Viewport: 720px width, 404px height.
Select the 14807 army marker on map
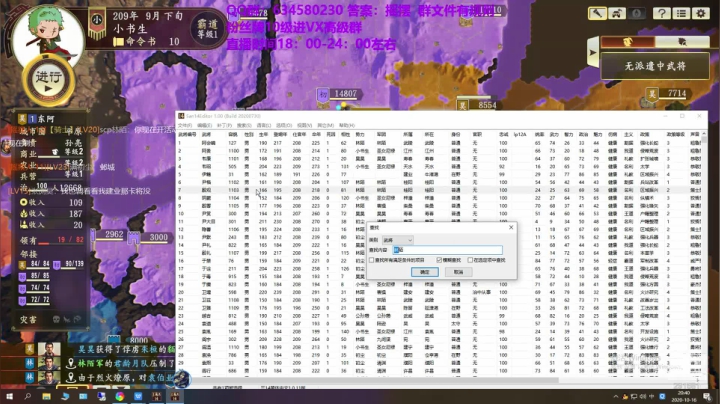point(338,94)
